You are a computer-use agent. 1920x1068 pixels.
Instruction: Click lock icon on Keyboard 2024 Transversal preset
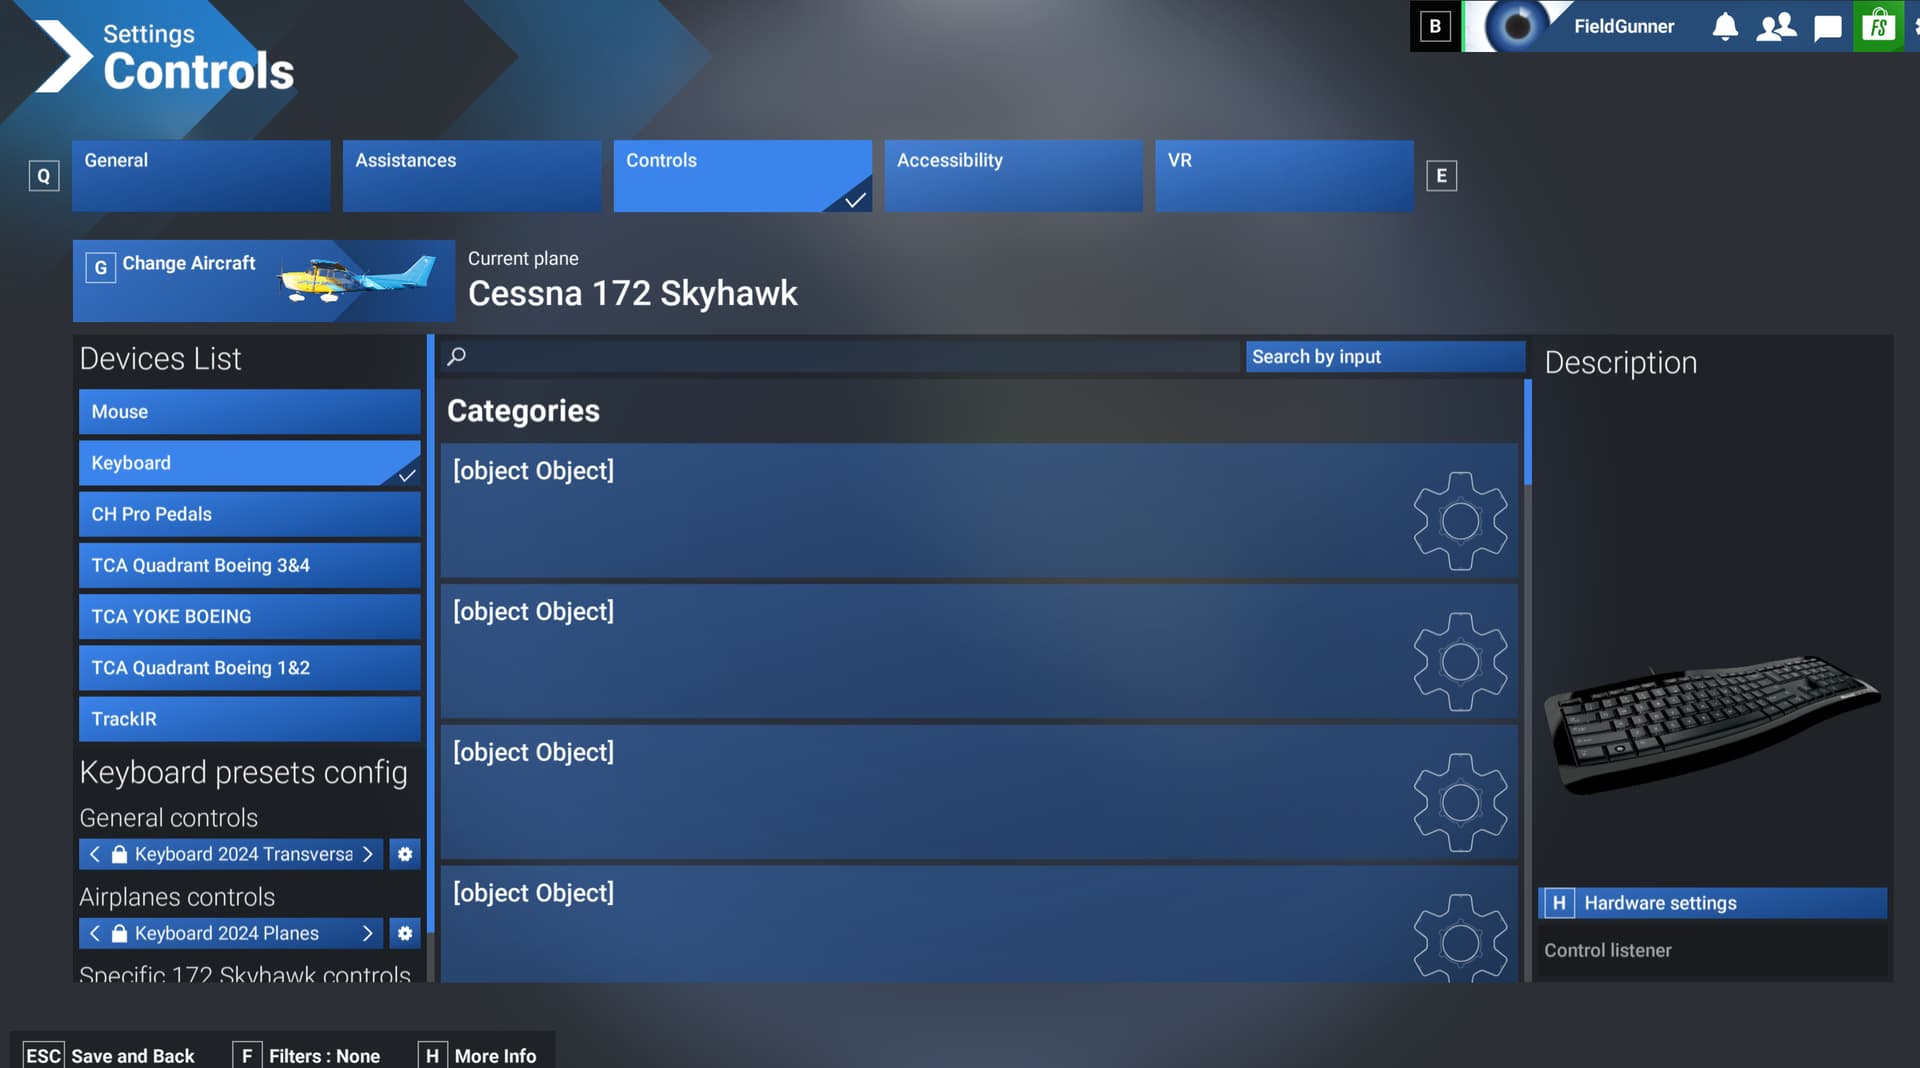(x=119, y=854)
